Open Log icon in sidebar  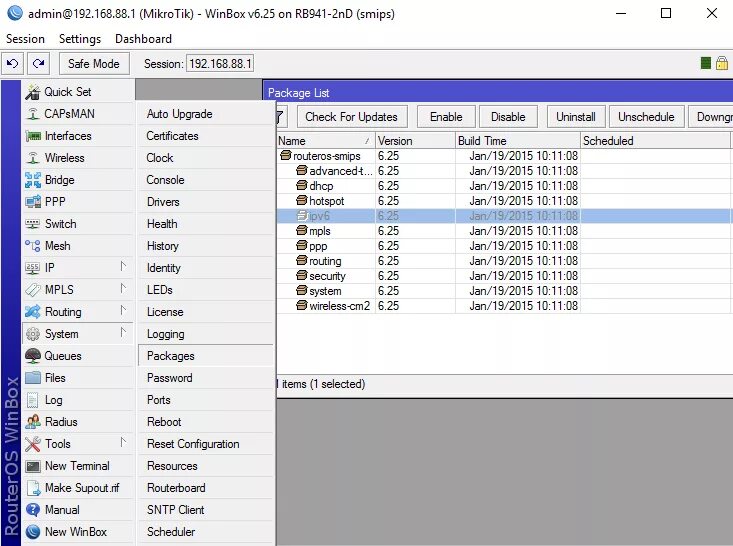pyautogui.click(x=33, y=400)
